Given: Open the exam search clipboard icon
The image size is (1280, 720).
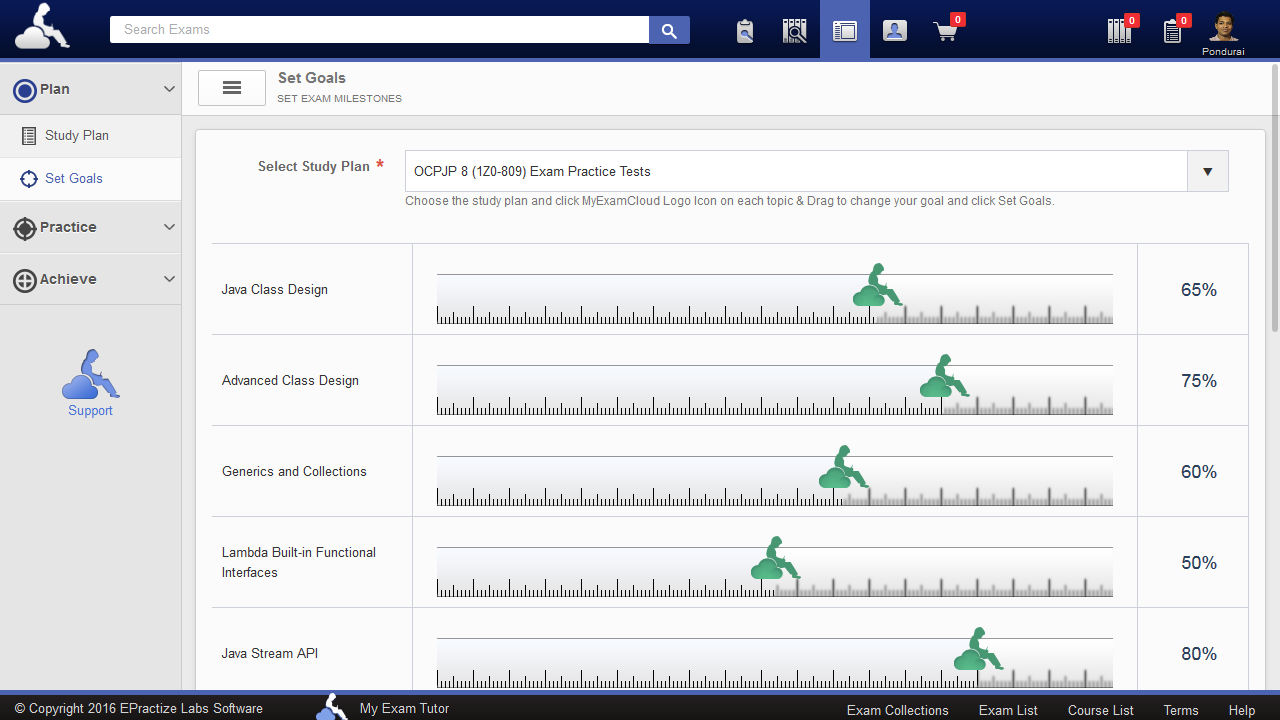Looking at the screenshot, I should click(744, 30).
